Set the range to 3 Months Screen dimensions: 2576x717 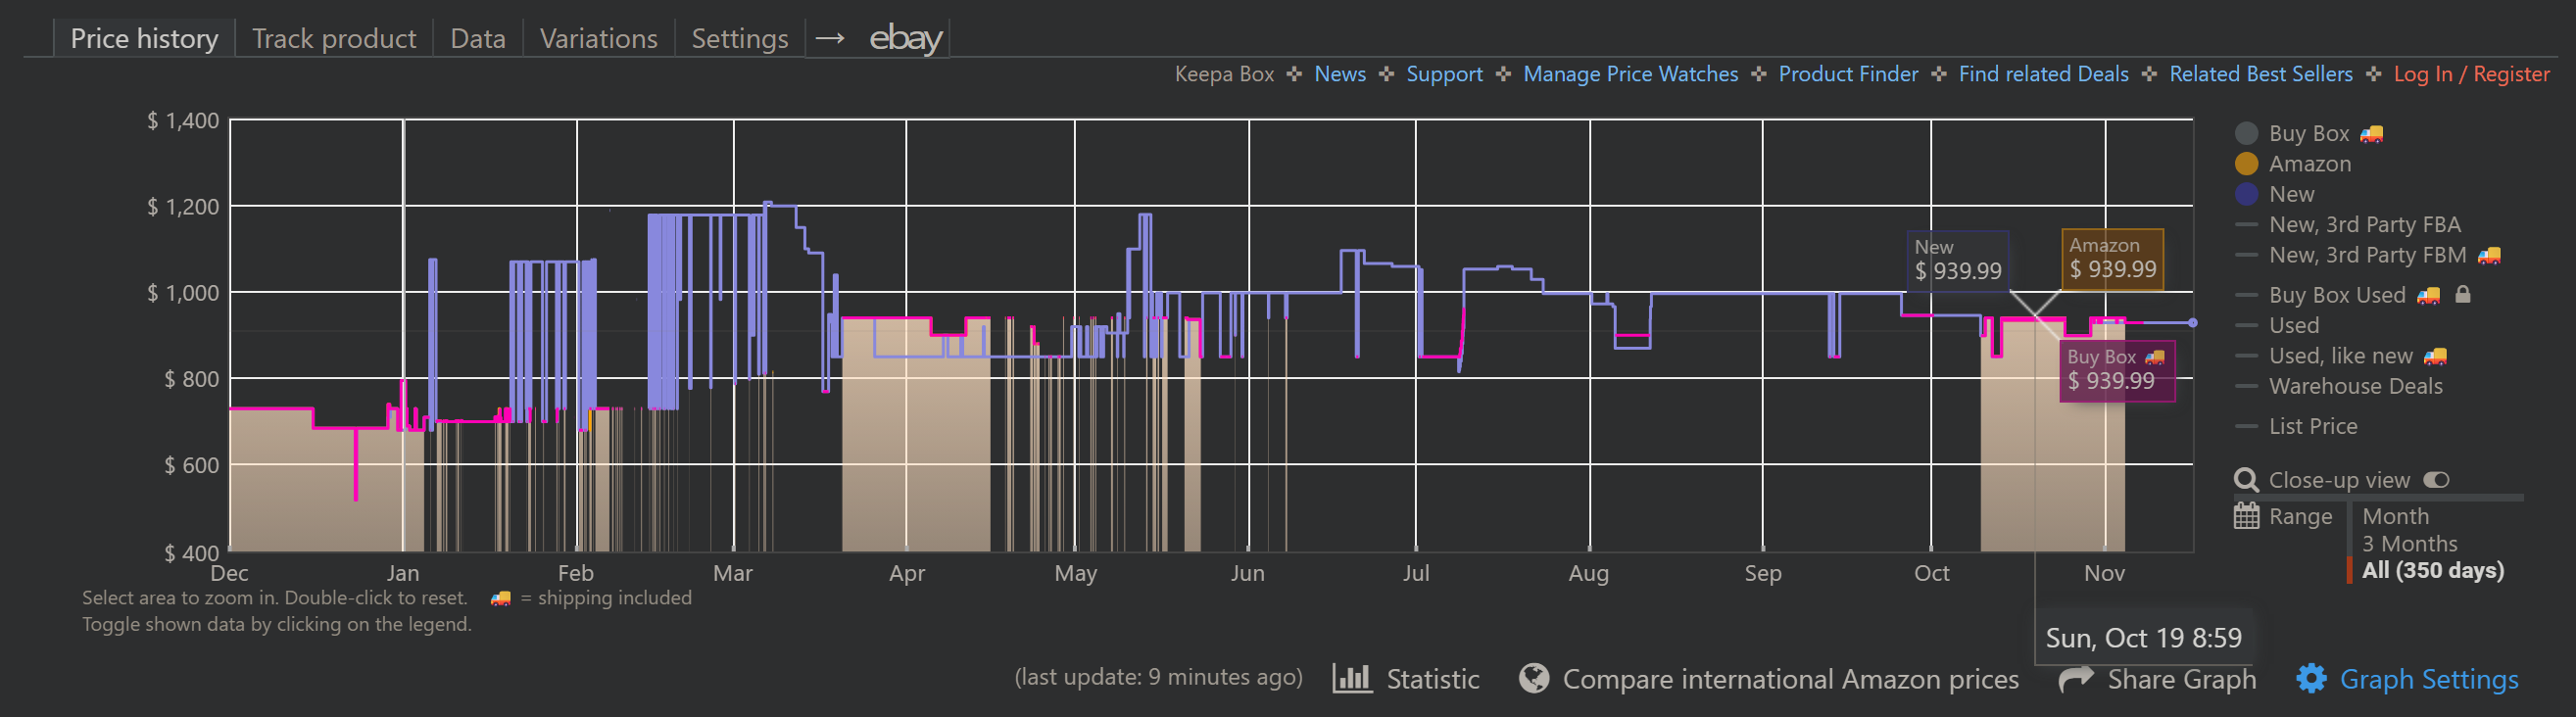click(2409, 543)
